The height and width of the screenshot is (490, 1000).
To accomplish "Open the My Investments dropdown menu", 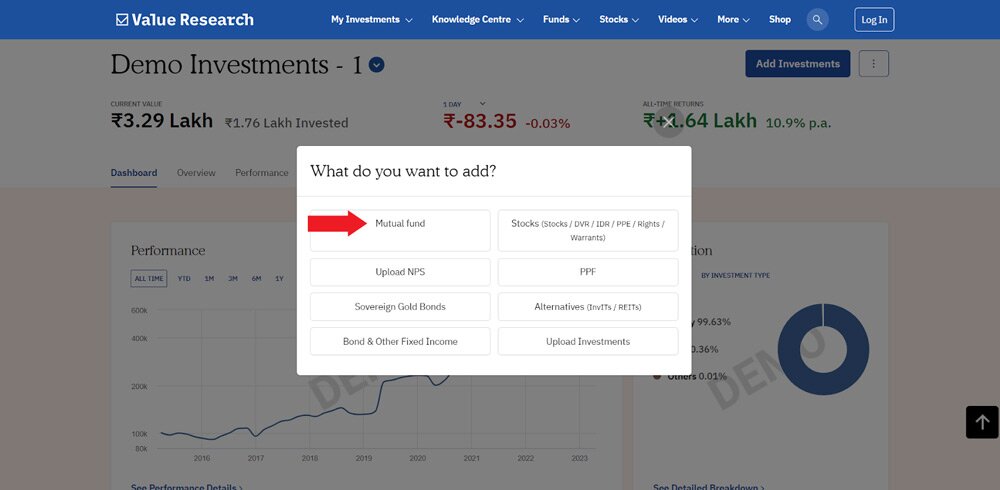I will (371, 19).
